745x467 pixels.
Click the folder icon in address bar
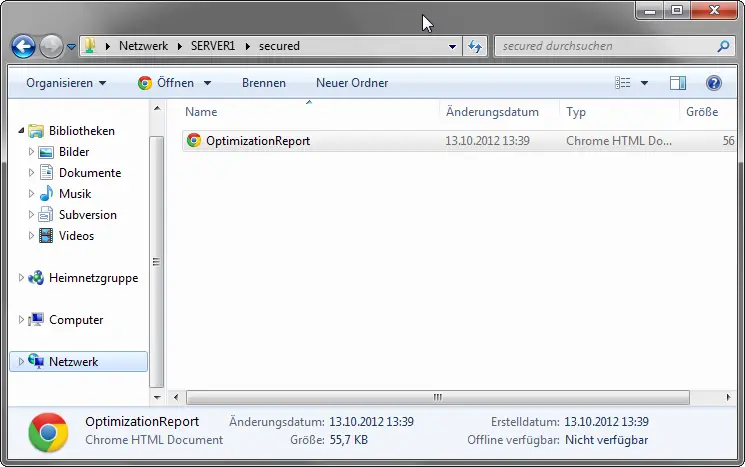pos(90,46)
